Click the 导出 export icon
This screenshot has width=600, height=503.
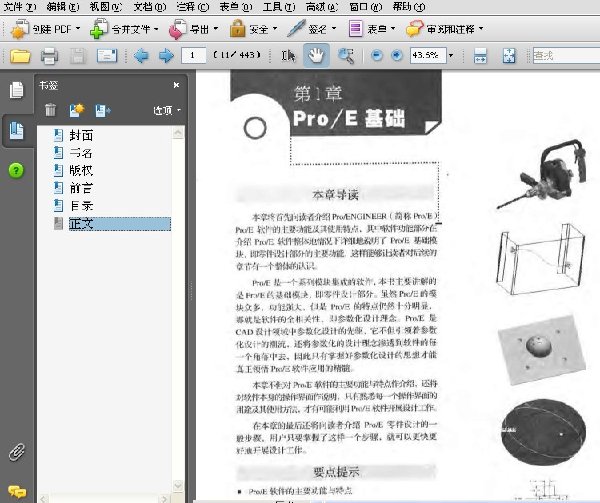tap(177, 29)
